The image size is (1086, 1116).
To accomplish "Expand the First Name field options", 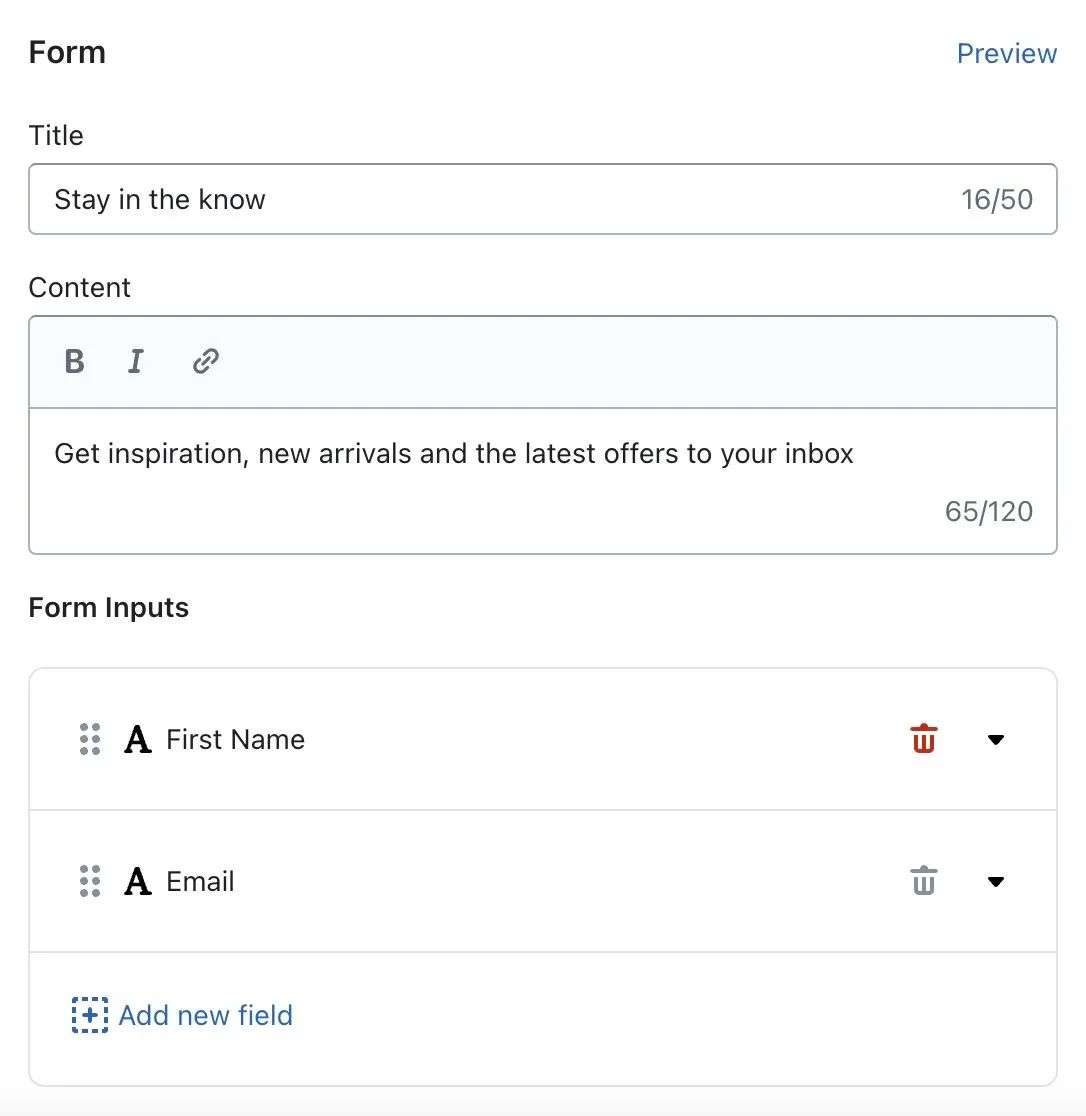I will [x=995, y=739].
